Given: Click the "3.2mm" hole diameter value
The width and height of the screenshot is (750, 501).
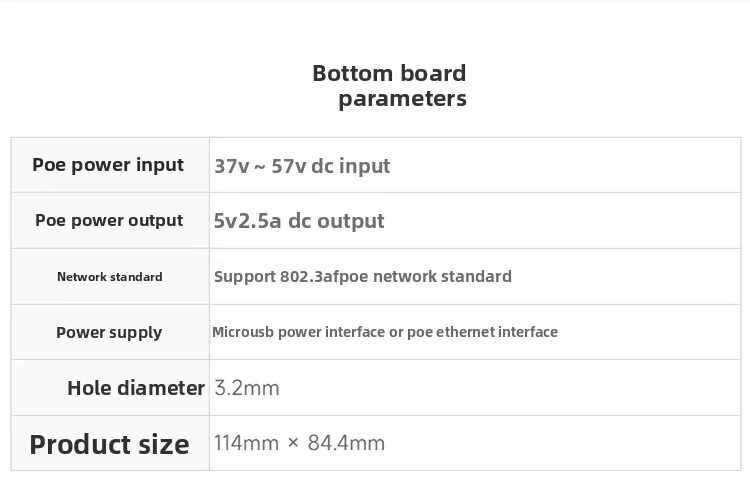Looking at the screenshot, I should (x=247, y=388).
